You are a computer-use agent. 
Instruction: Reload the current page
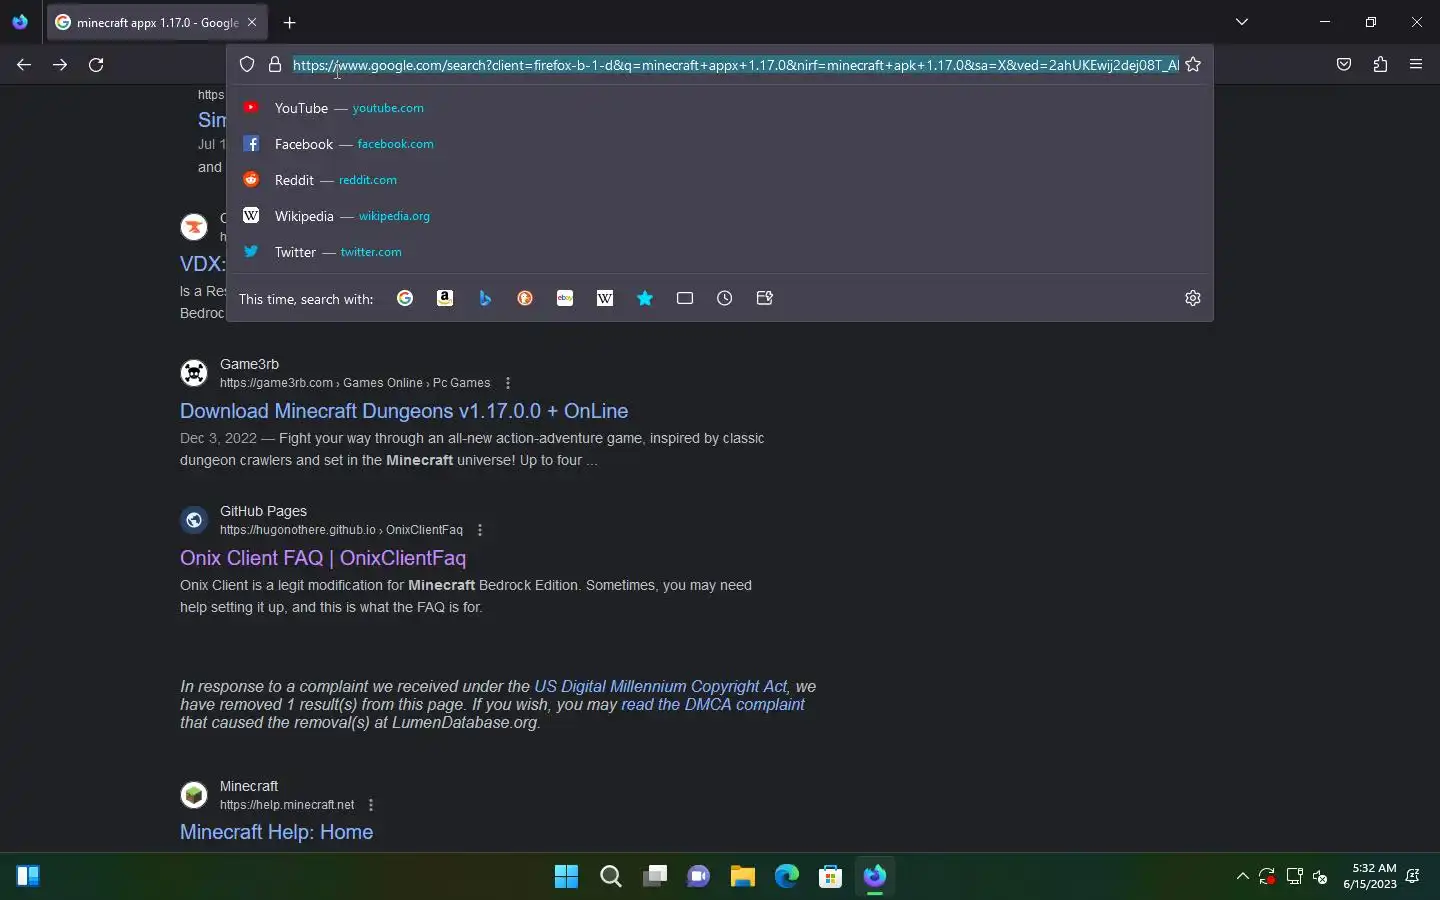tap(96, 65)
